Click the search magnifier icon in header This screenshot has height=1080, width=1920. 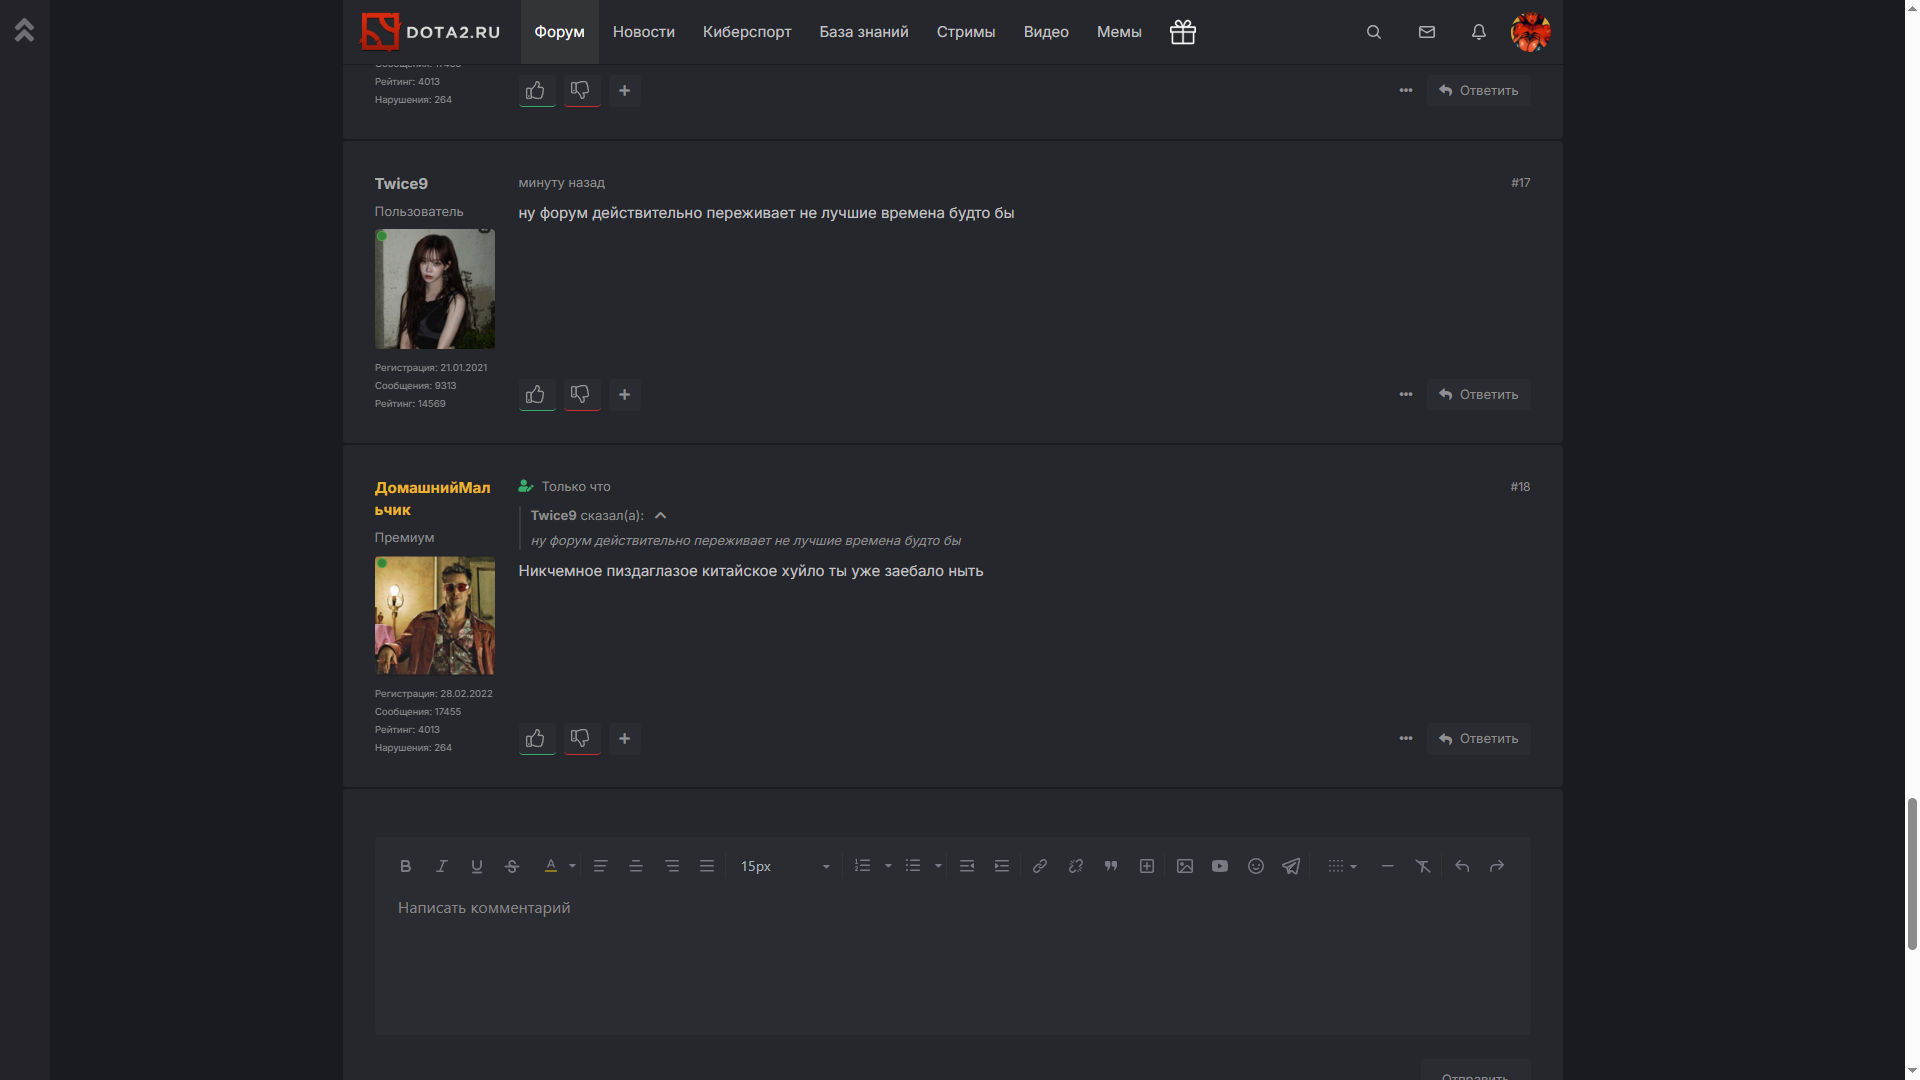[1374, 32]
